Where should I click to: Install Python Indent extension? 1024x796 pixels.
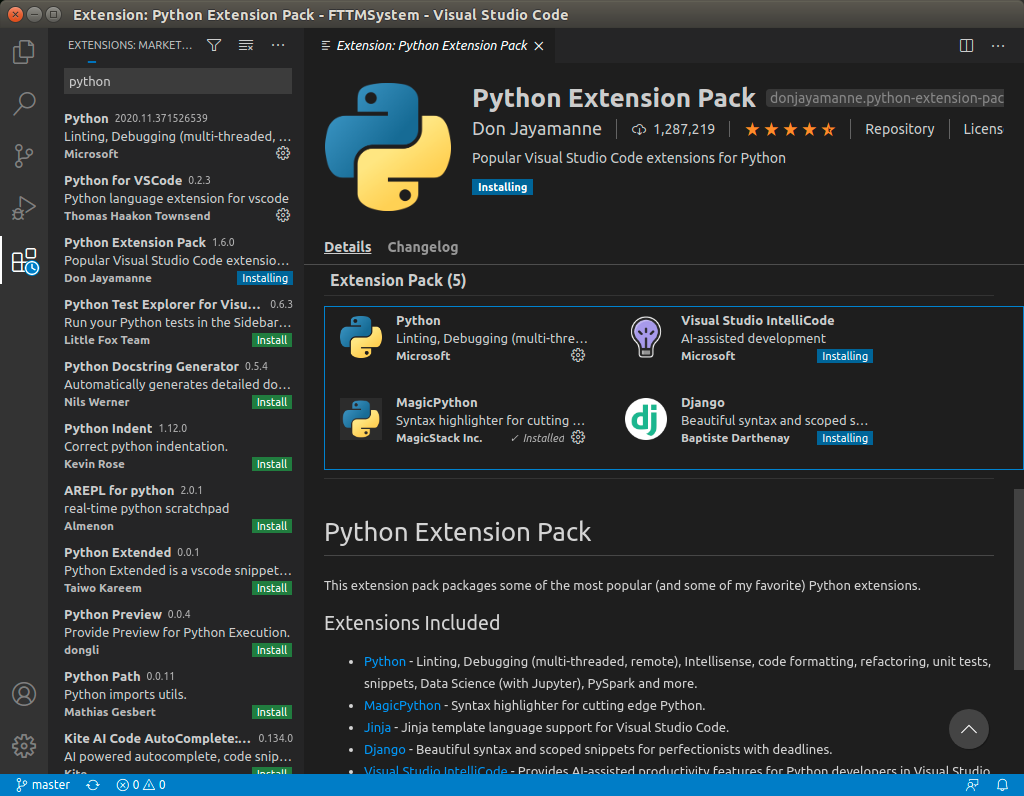click(x=272, y=464)
